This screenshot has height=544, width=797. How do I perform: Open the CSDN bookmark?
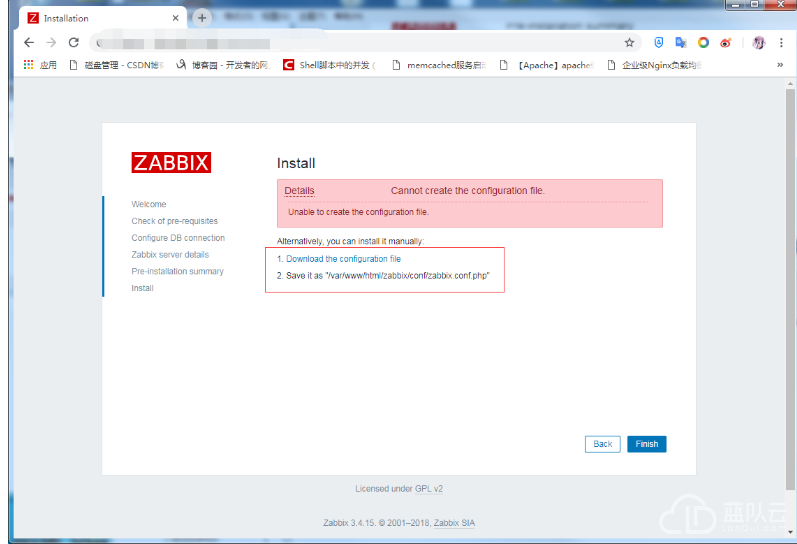(116, 65)
